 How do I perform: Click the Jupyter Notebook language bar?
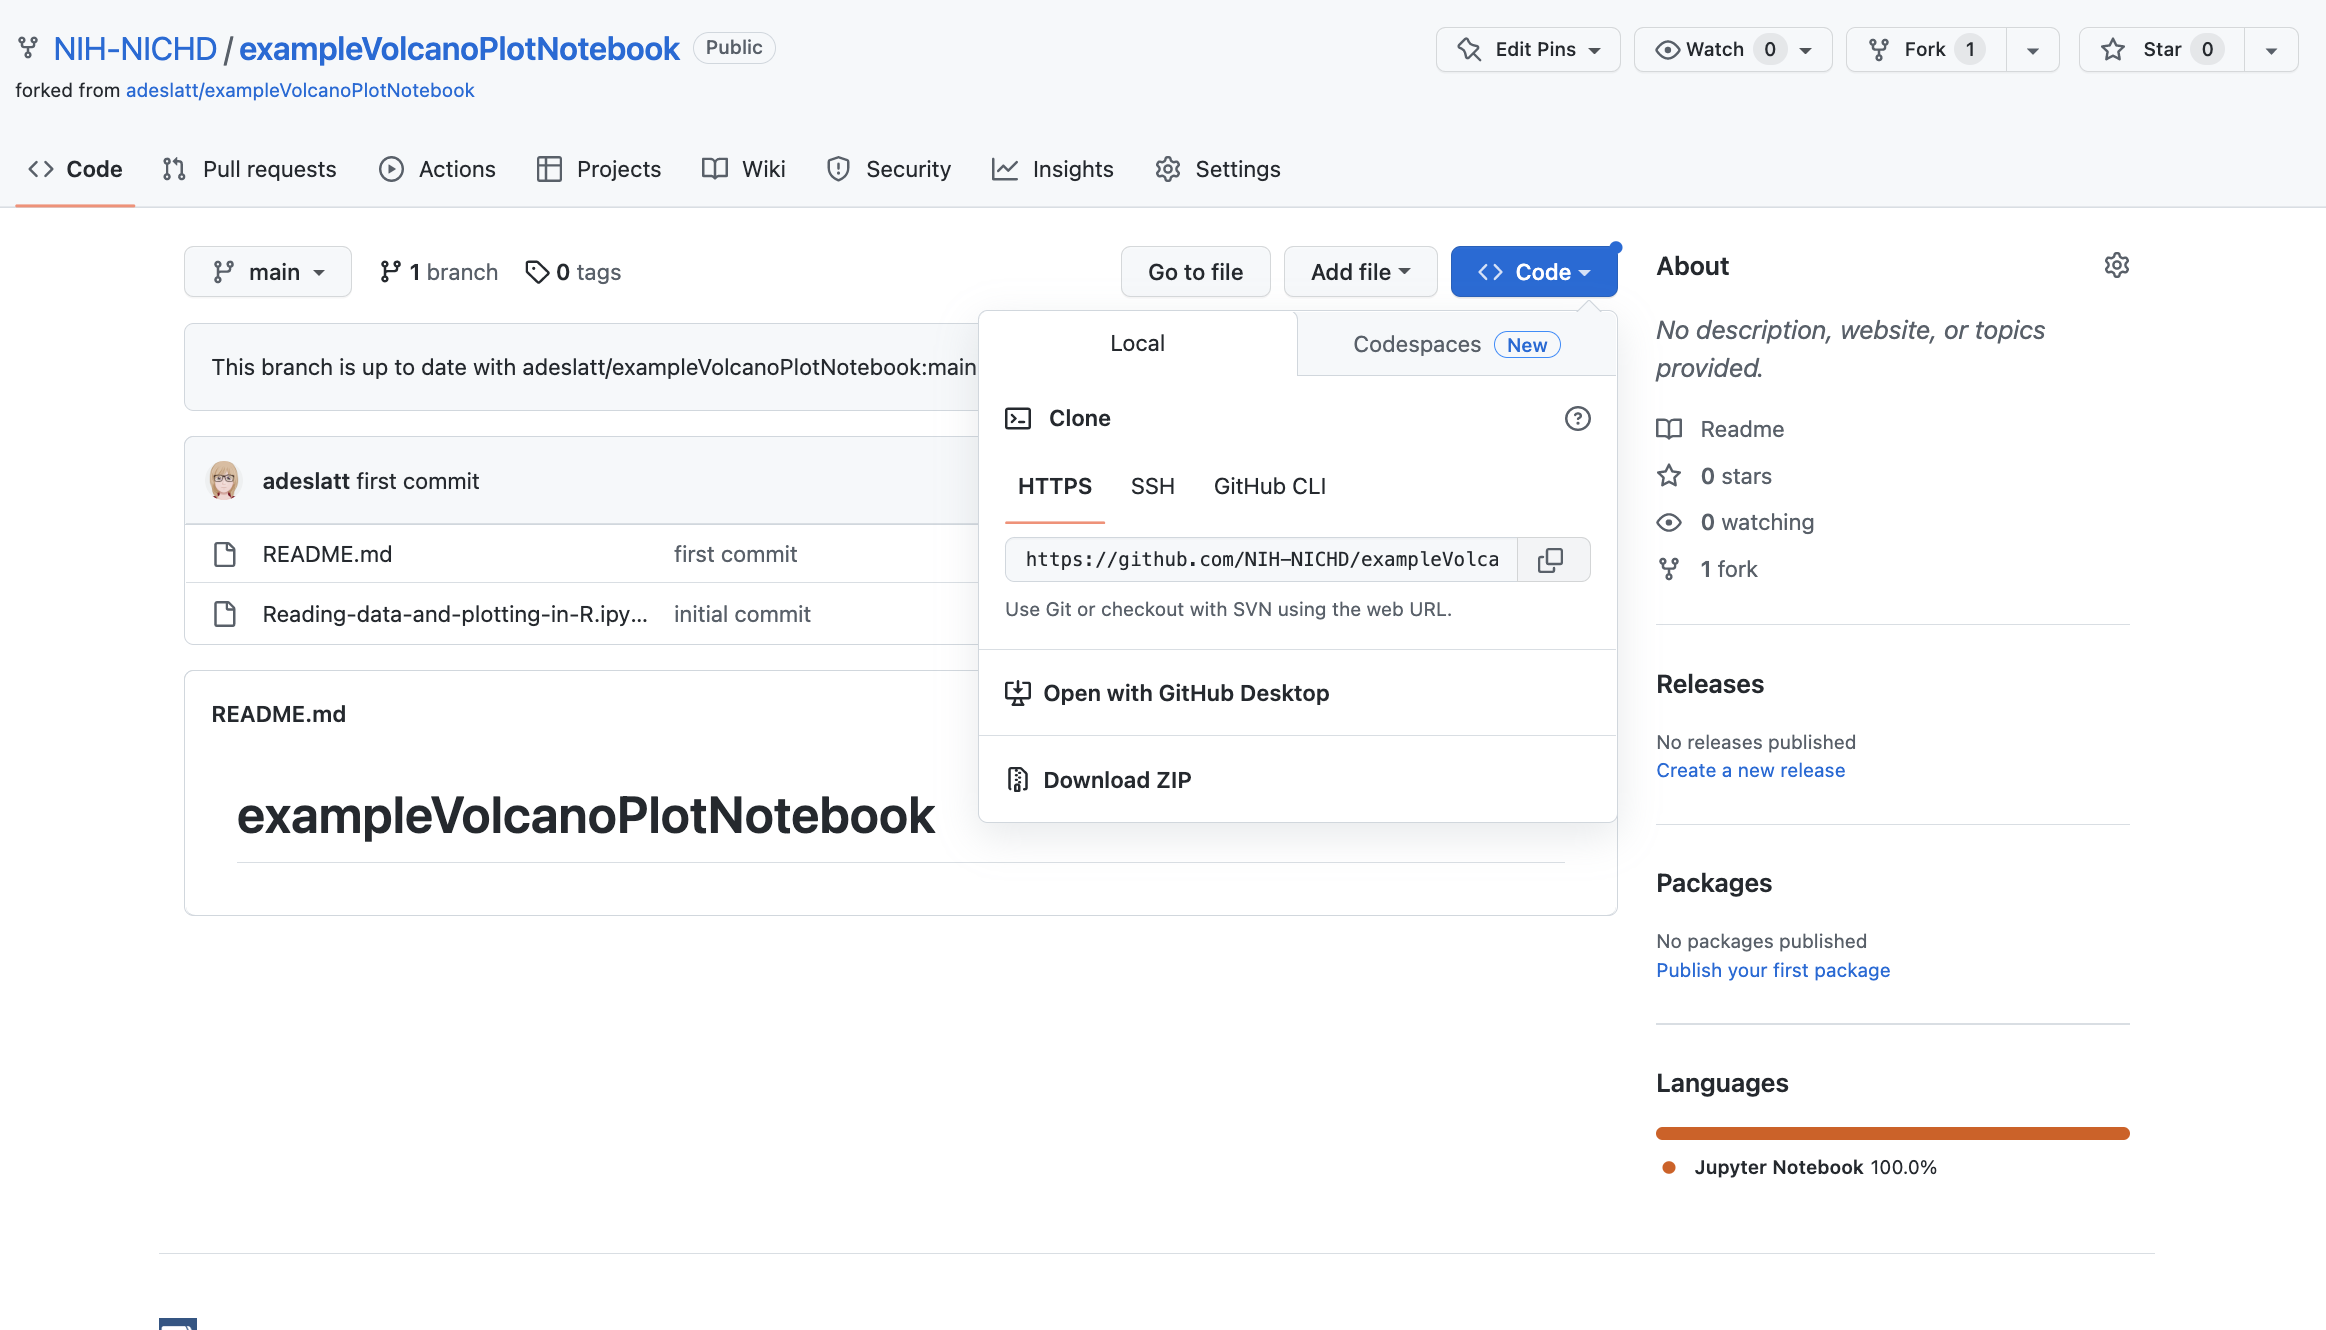pyautogui.click(x=1892, y=1133)
